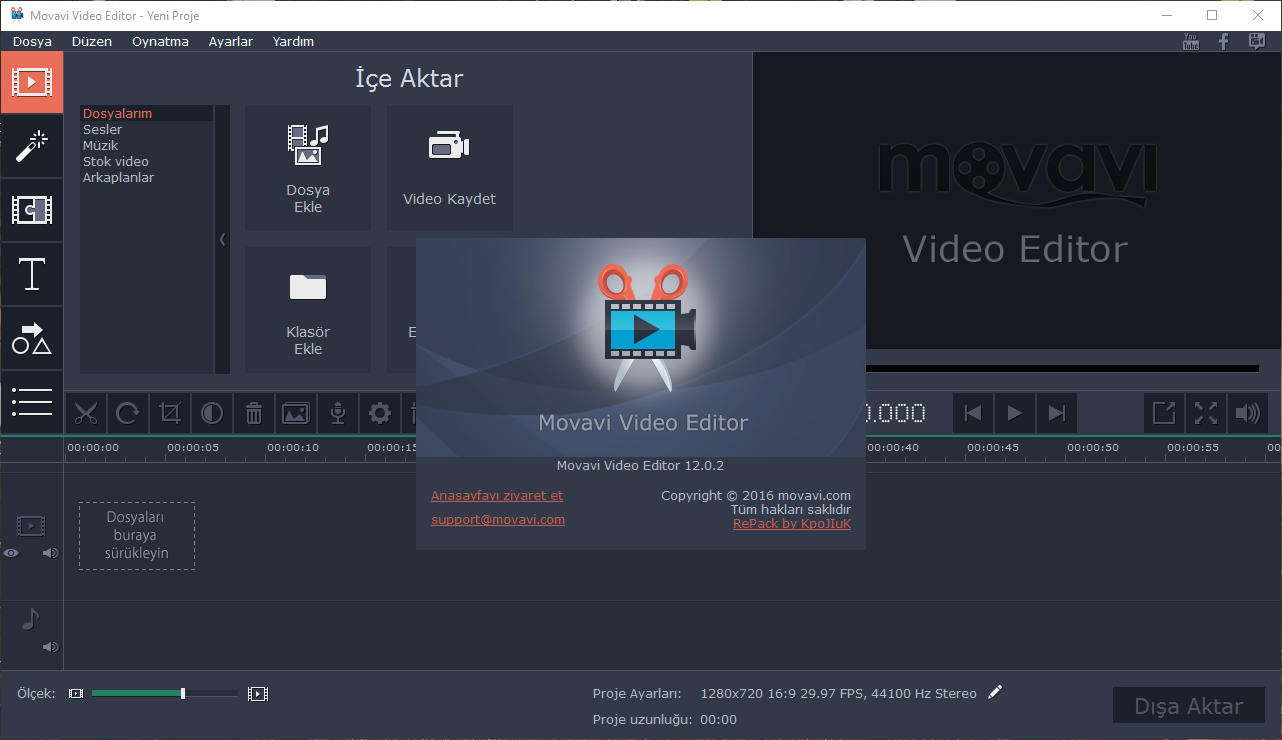Click the player volume speaker icon

[1248, 413]
